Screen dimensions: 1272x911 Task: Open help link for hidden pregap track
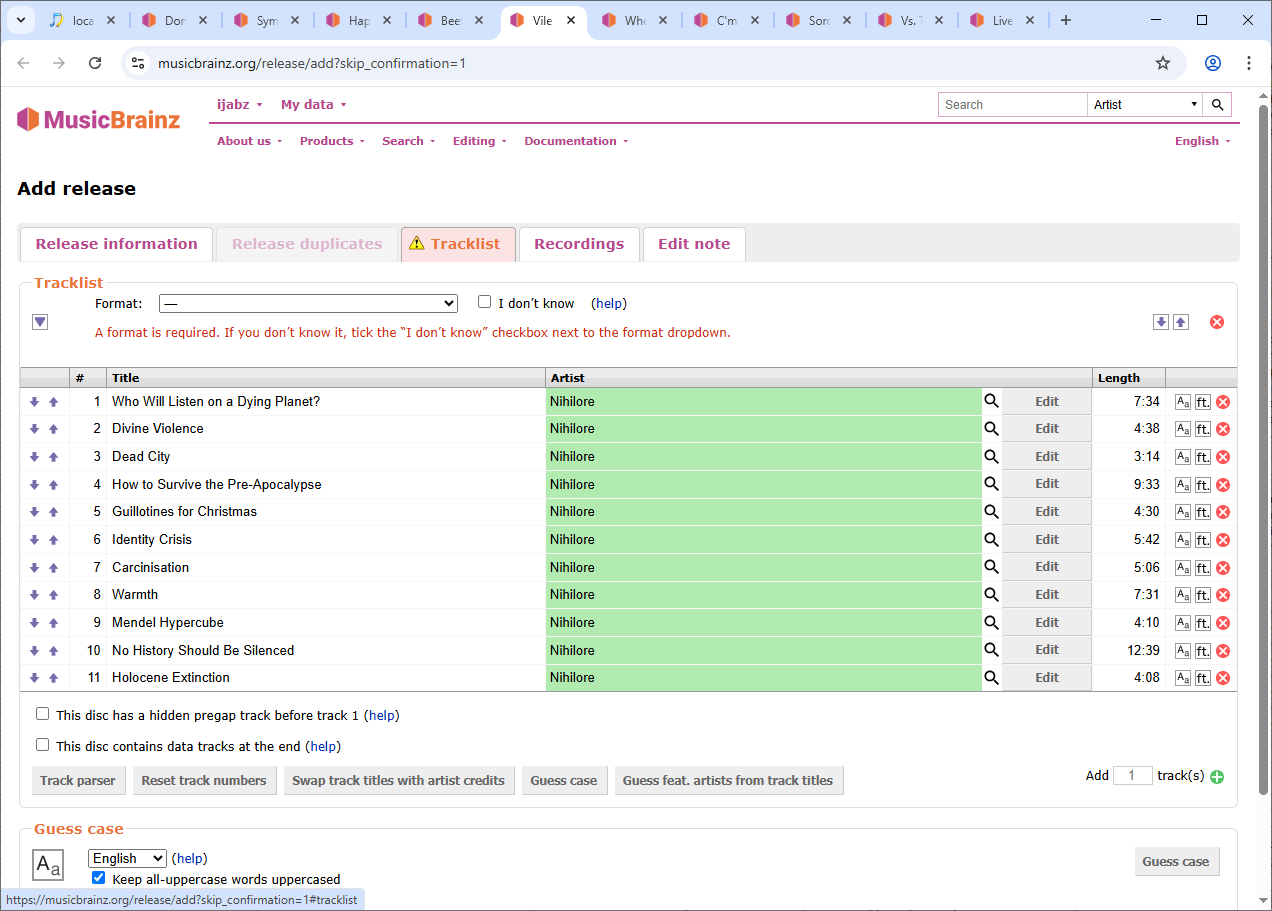point(383,716)
